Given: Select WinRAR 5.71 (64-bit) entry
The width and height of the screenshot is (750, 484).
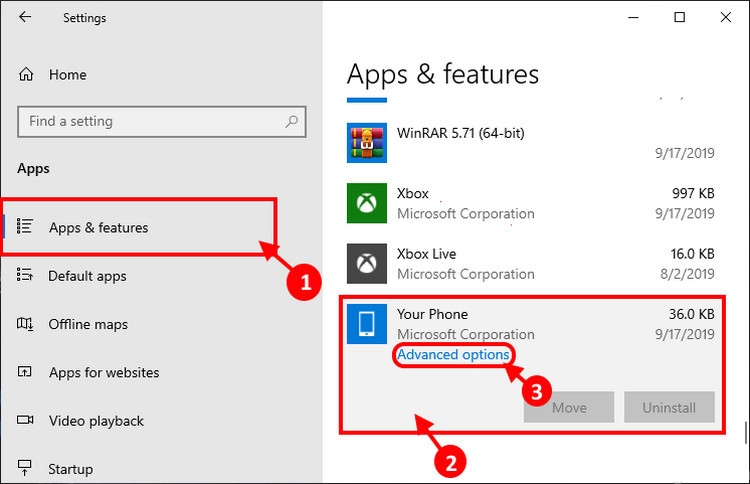Looking at the screenshot, I should coord(461,133).
